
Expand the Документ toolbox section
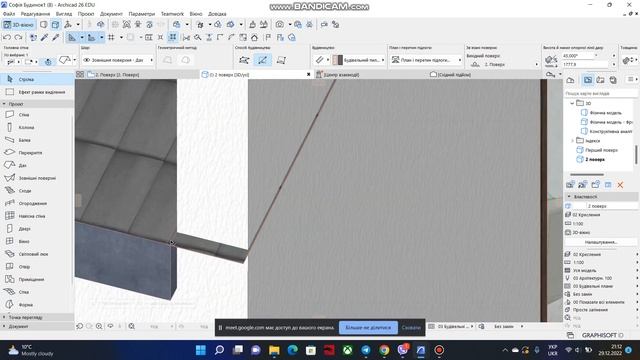4,326
